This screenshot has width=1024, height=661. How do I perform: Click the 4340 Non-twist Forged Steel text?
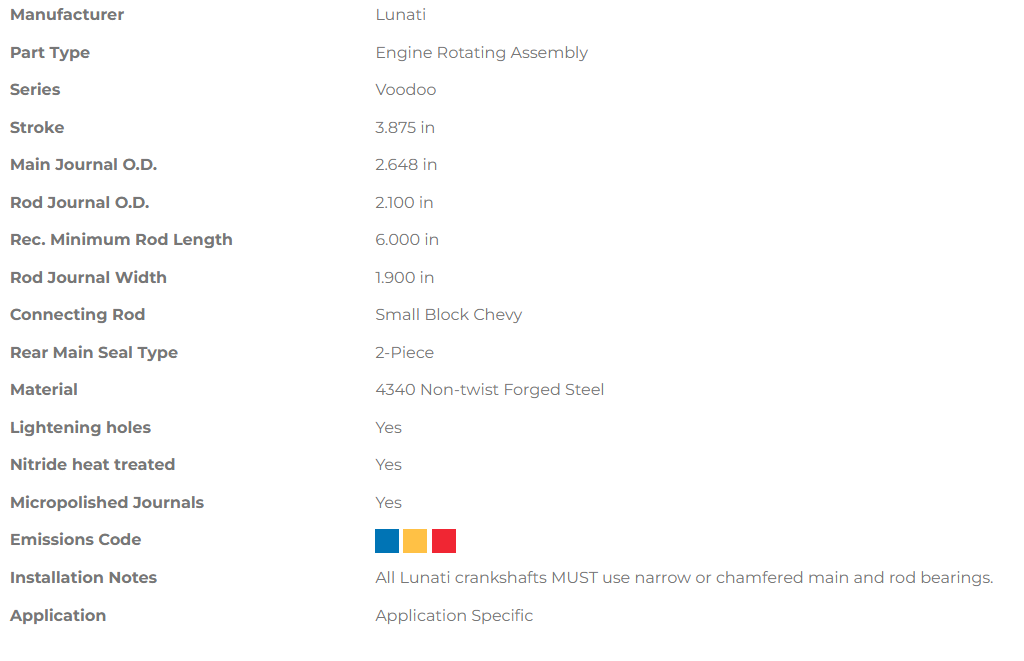click(490, 390)
